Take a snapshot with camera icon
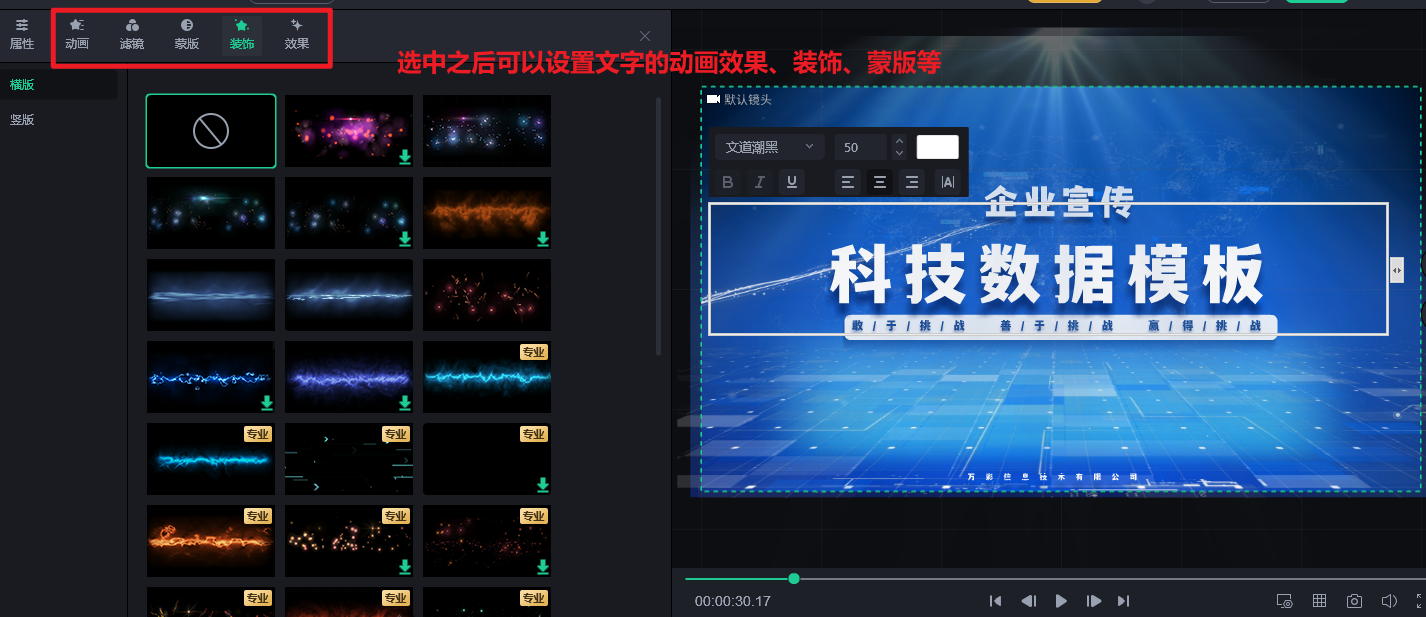Viewport: 1426px width, 617px height. (1354, 601)
